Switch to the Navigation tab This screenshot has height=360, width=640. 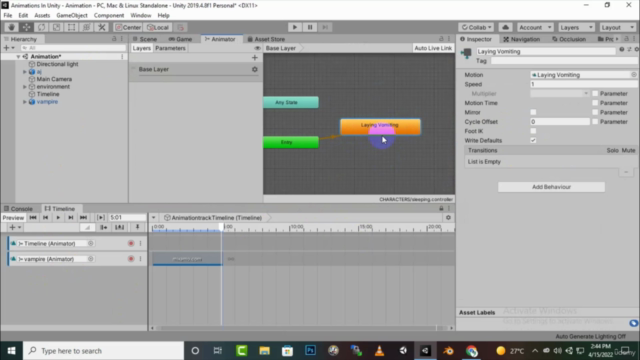coord(522,39)
